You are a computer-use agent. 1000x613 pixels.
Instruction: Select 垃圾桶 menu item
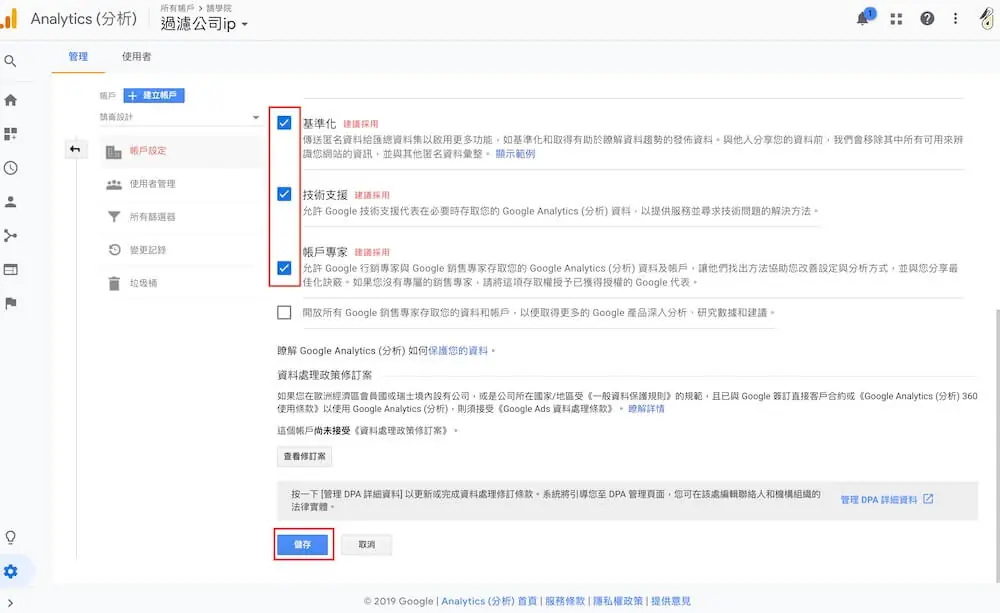coord(182,283)
